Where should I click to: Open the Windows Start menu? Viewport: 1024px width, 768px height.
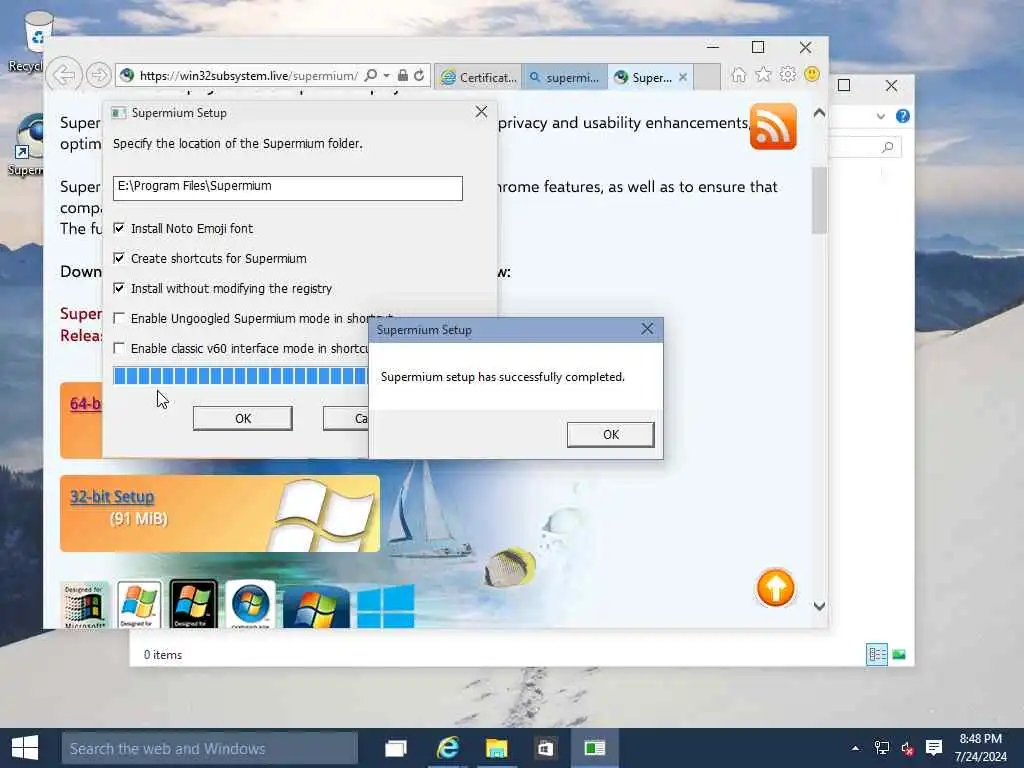coord(25,748)
